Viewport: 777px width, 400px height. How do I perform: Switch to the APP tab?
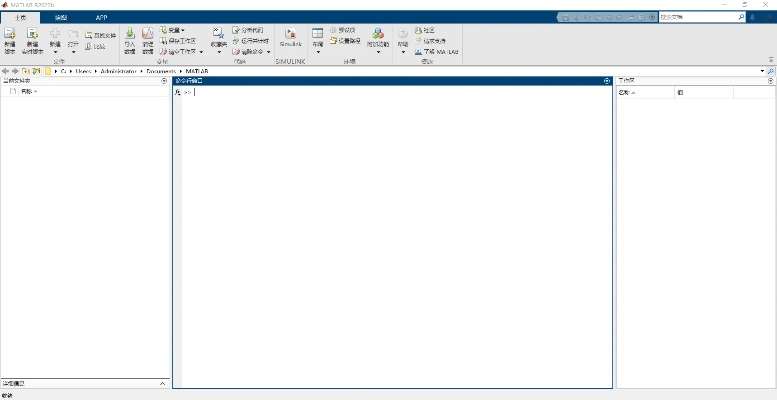click(101, 18)
